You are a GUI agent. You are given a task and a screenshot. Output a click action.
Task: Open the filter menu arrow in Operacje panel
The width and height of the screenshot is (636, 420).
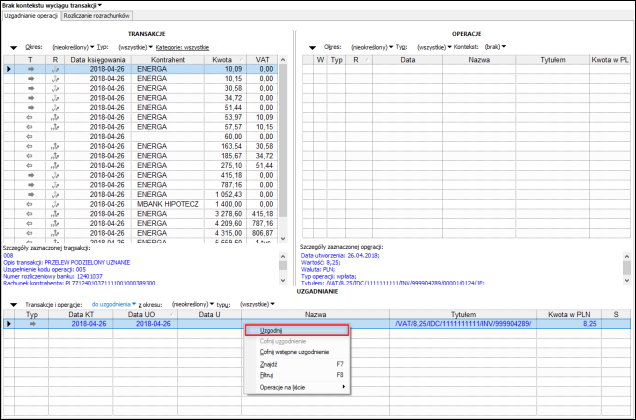click(x=311, y=47)
